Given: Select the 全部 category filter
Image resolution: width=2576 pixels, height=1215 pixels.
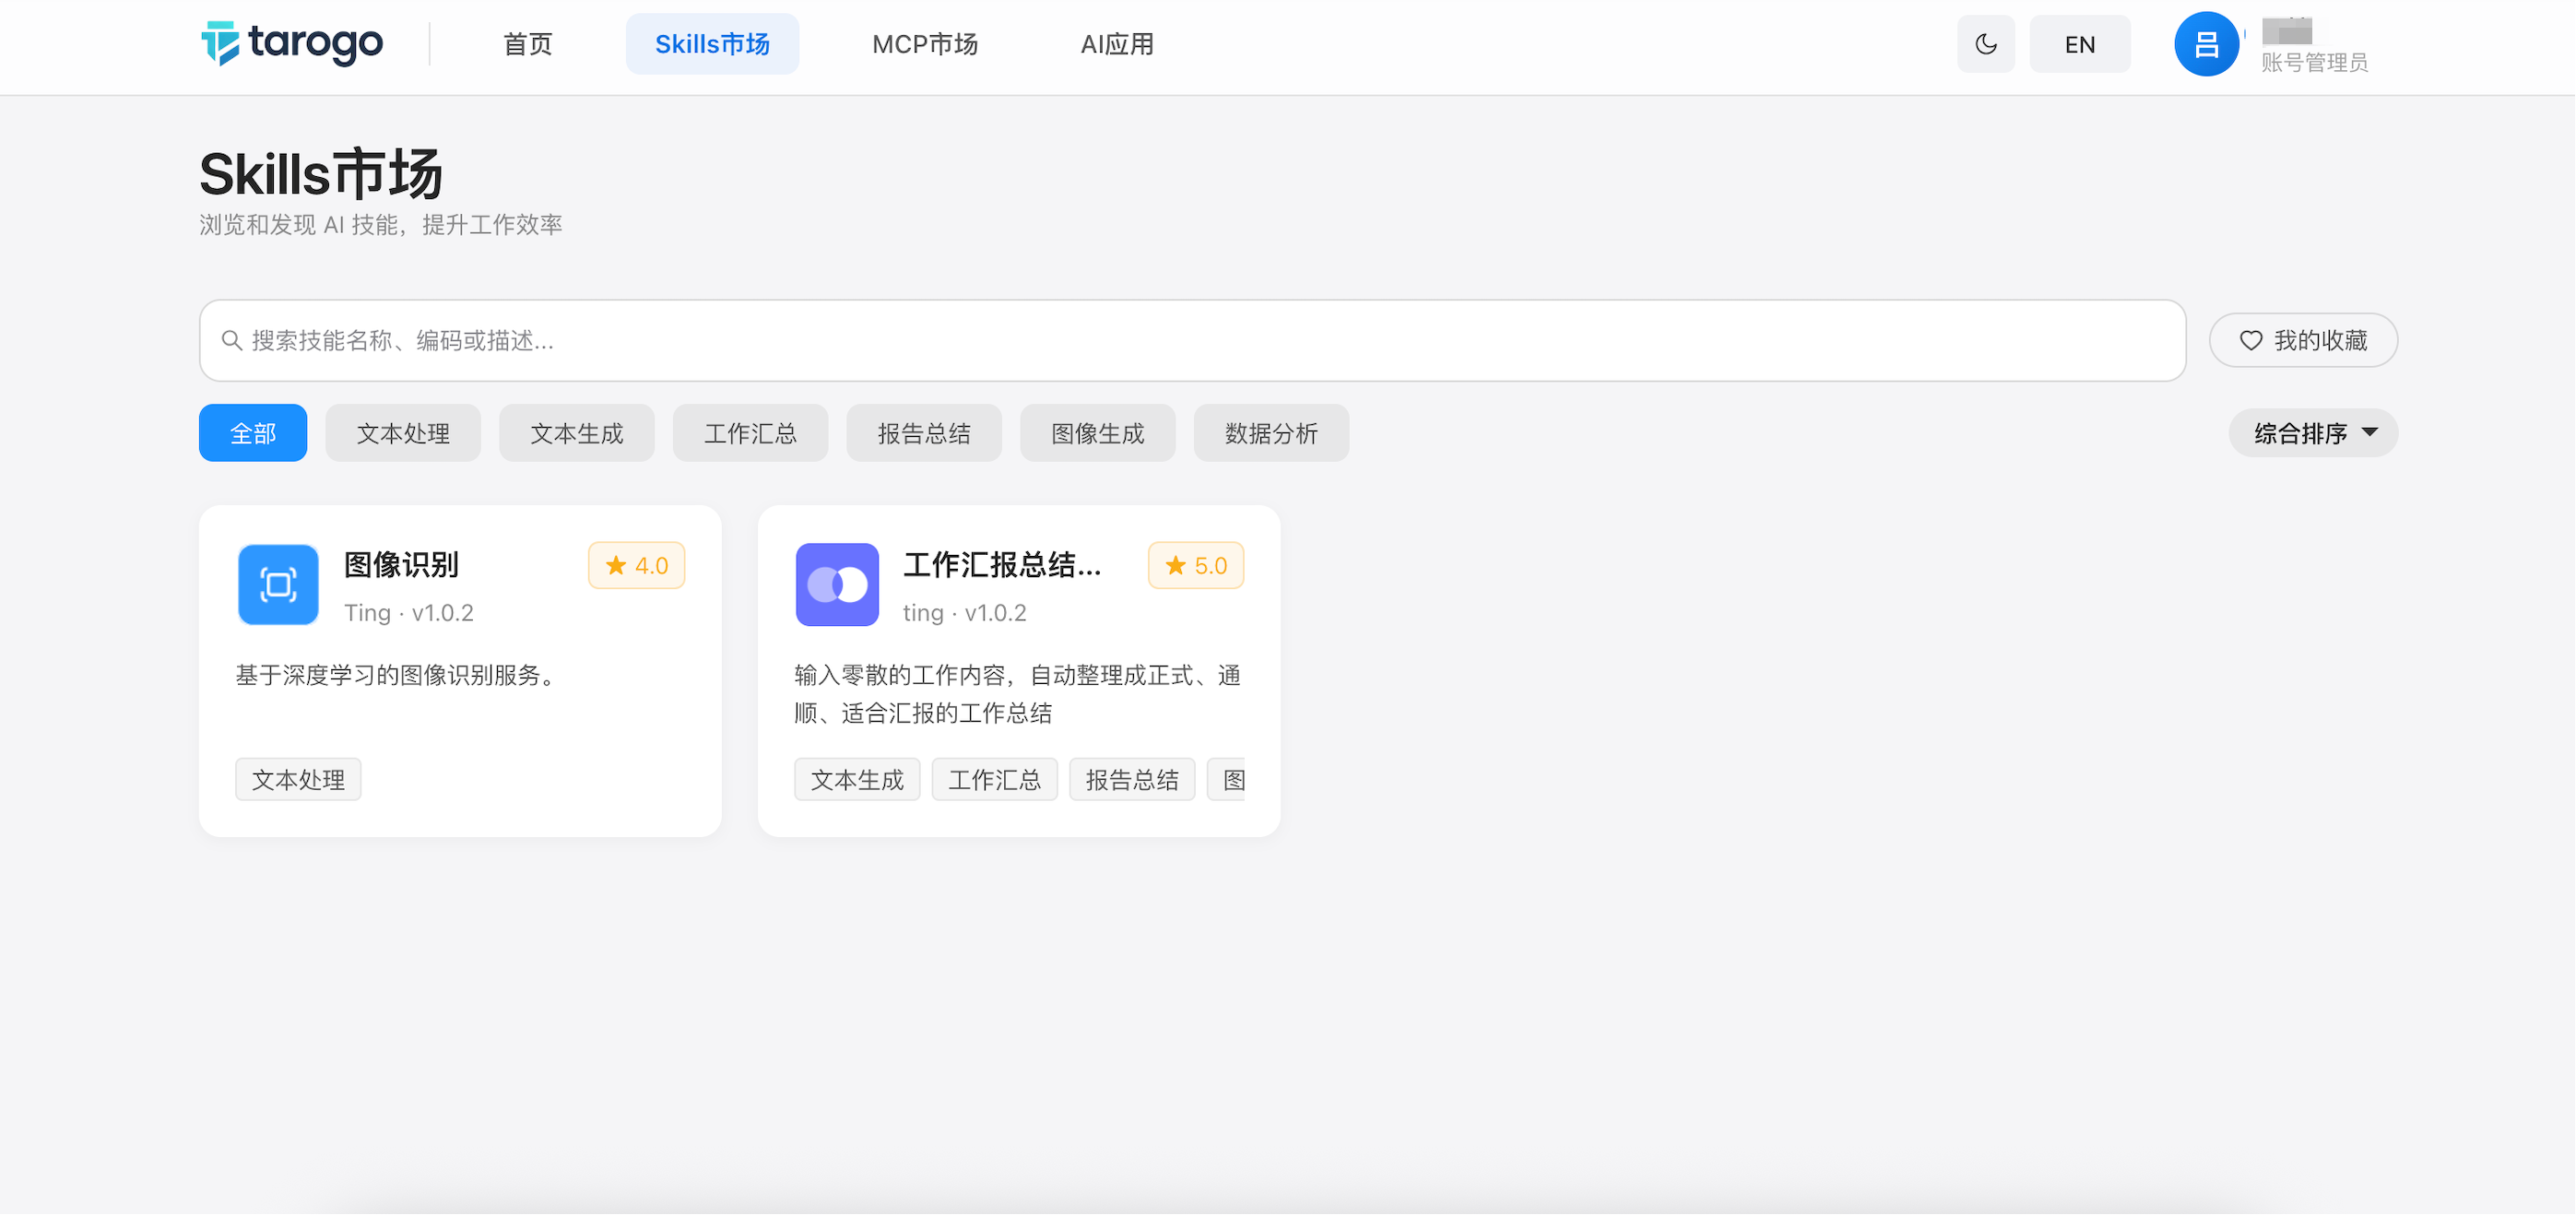Looking at the screenshot, I should (x=253, y=433).
